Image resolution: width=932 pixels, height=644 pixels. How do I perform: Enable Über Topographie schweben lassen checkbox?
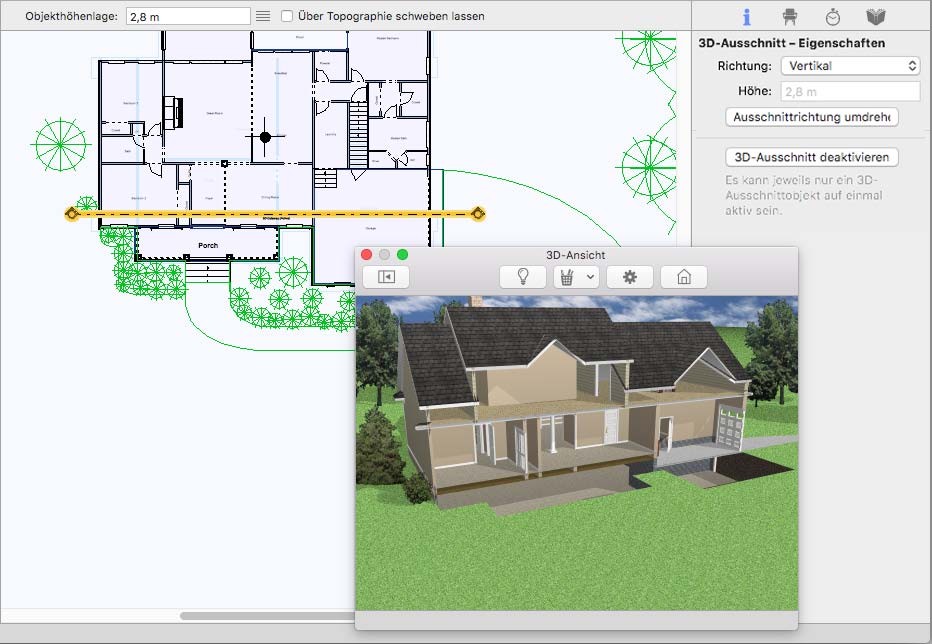point(286,16)
